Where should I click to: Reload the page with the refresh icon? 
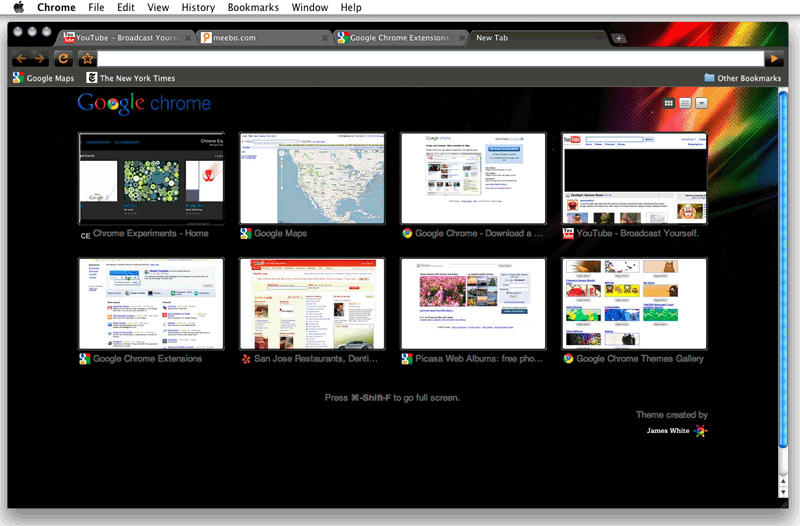pos(63,59)
